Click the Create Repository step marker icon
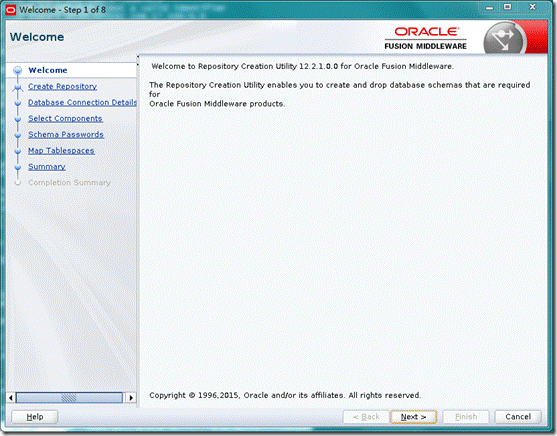Screen dimensions: 557x436 [x=17, y=87]
